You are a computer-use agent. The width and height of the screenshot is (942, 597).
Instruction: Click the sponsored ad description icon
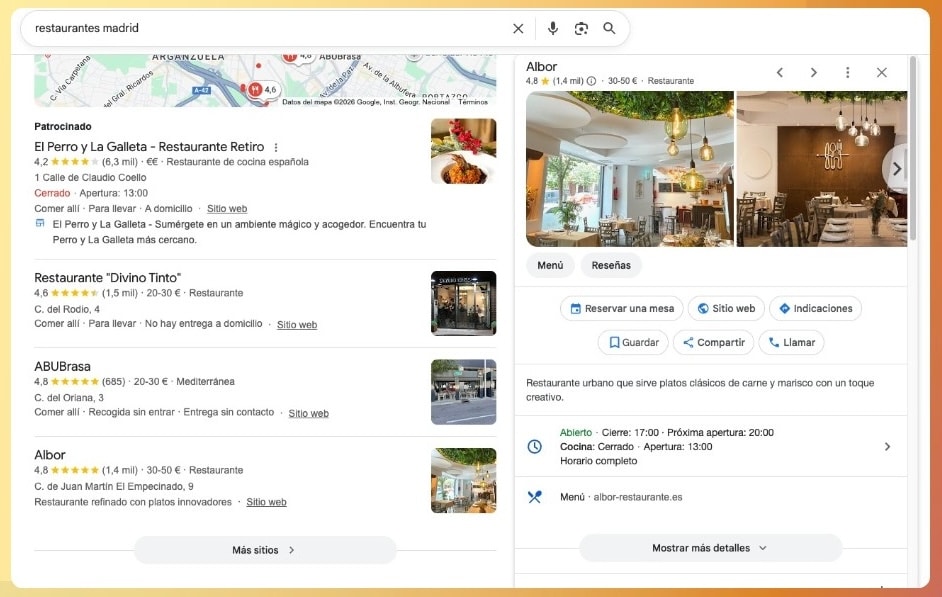pyautogui.click(x=40, y=223)
